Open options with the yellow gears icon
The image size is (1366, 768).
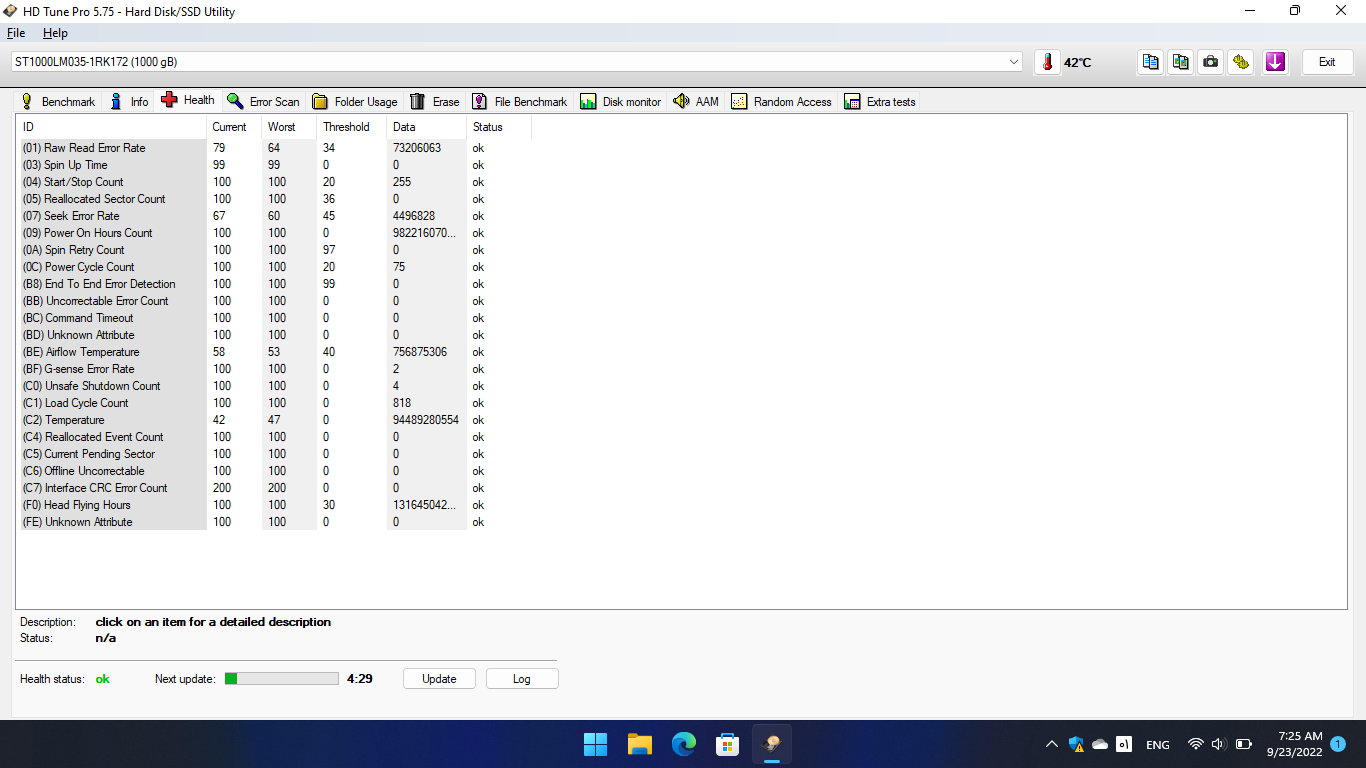coord(1241,62)
